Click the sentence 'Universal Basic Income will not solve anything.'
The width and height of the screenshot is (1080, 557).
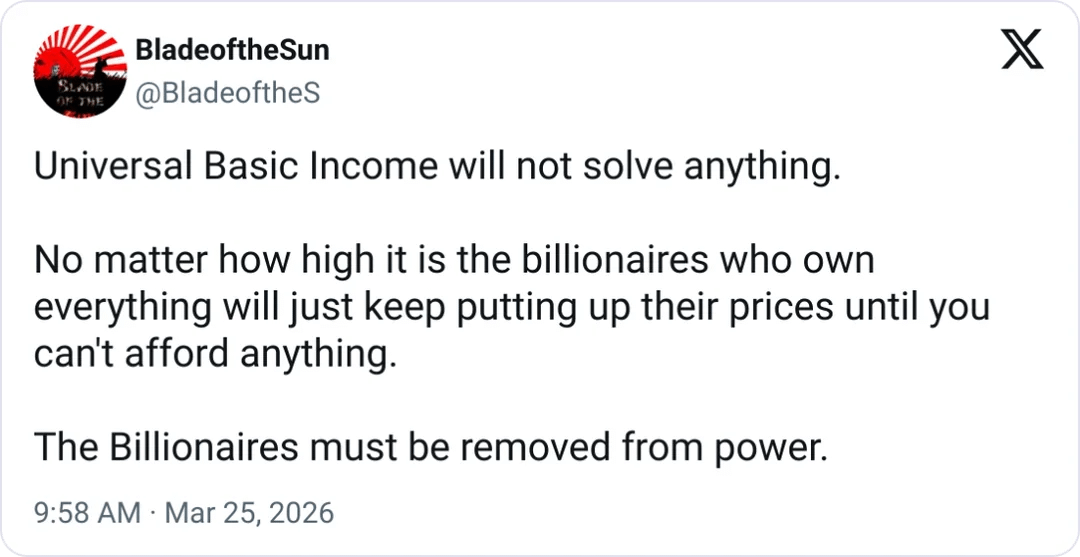[433, 166]
